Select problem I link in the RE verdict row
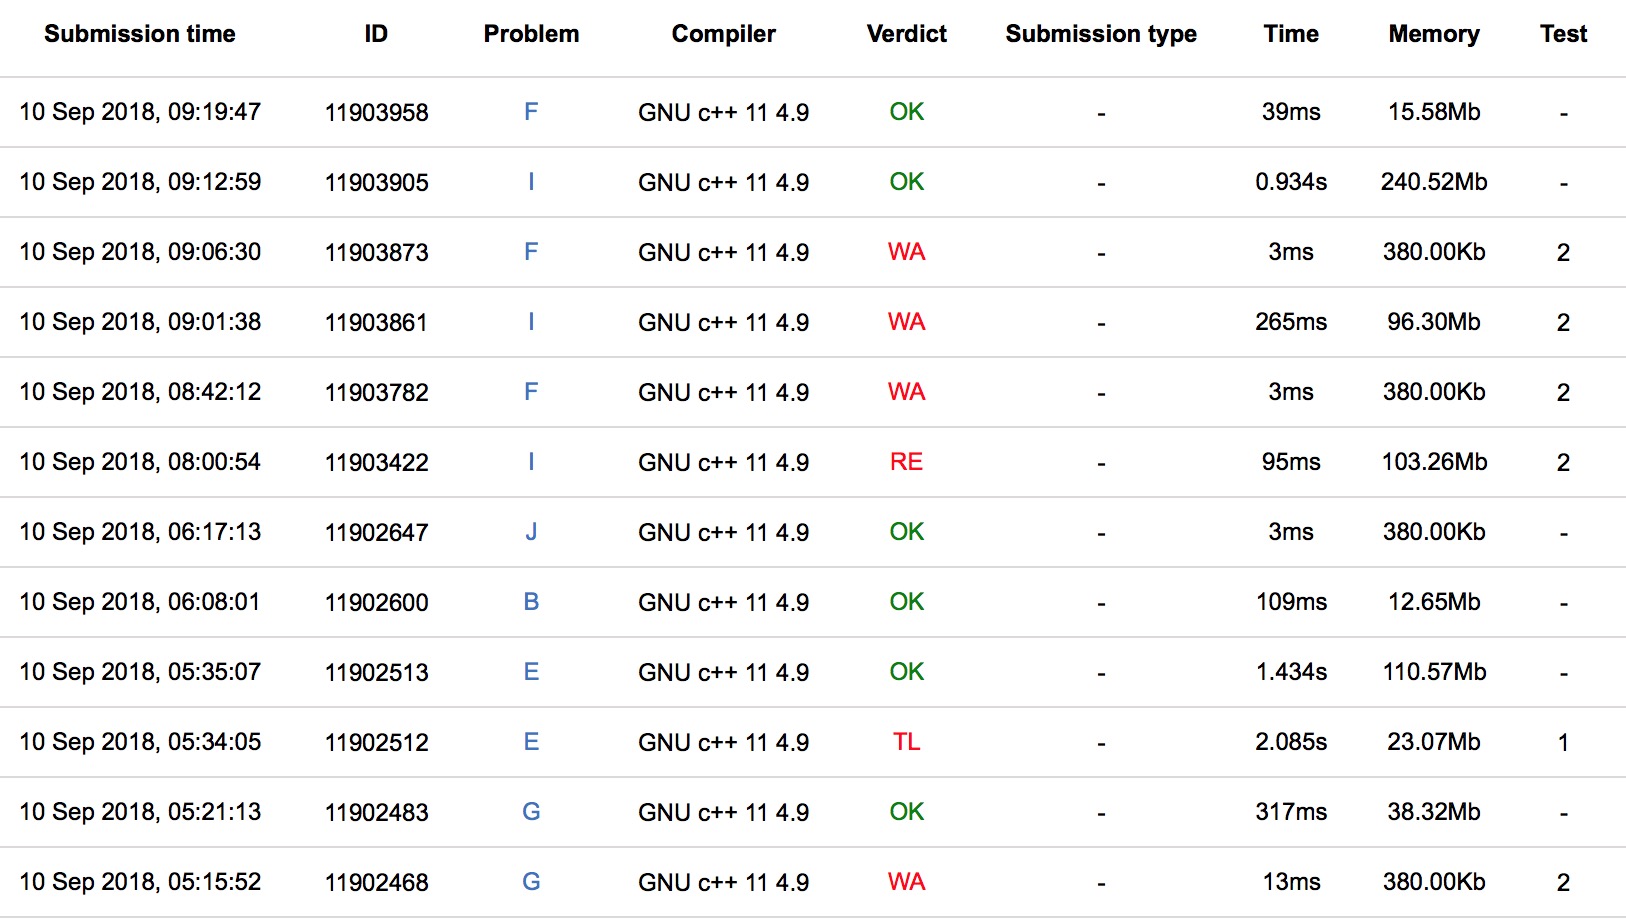This screenshot has width=1626, height=922. point(531,462)
